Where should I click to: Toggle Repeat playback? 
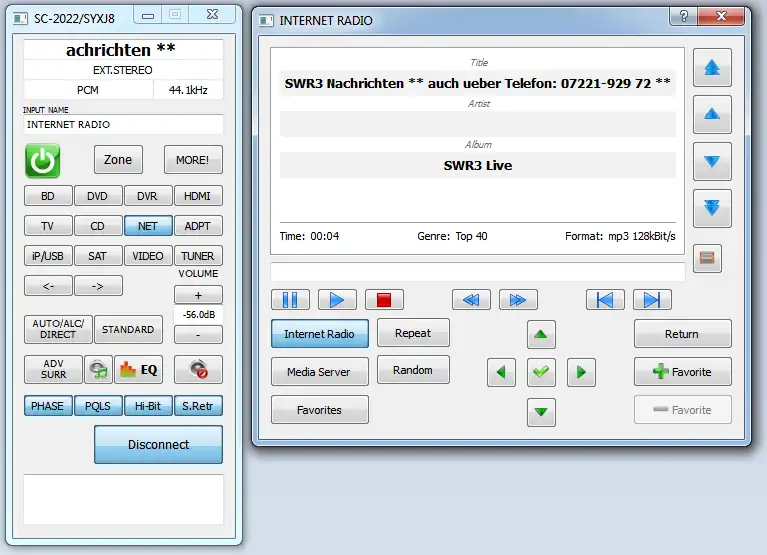coord(413,333)
